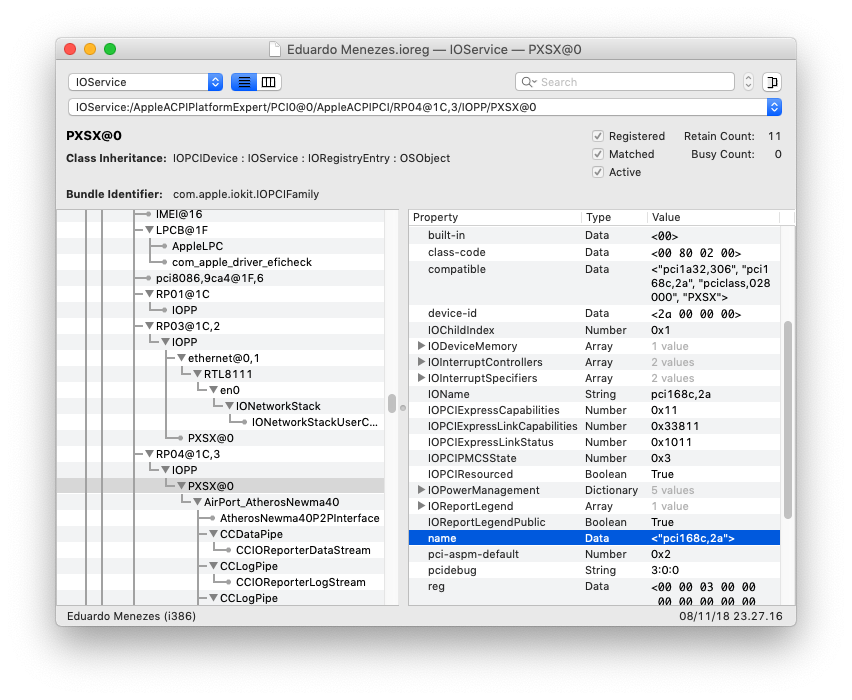Select the IOPCIExpressLinkCapabilities row
The height and width of the screenshot is (700, 852).
(594, 426)
